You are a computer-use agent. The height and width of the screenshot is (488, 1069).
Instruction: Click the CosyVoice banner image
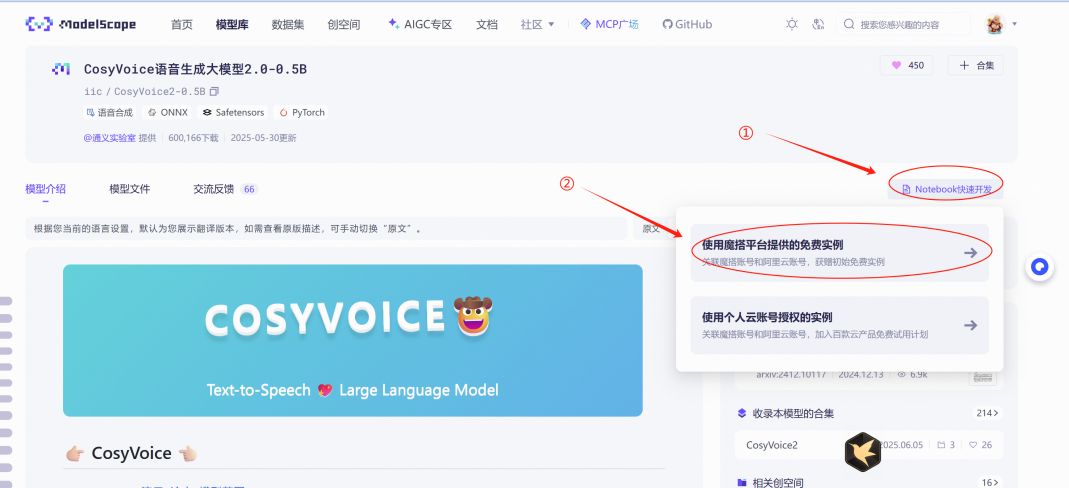[352, 340]
